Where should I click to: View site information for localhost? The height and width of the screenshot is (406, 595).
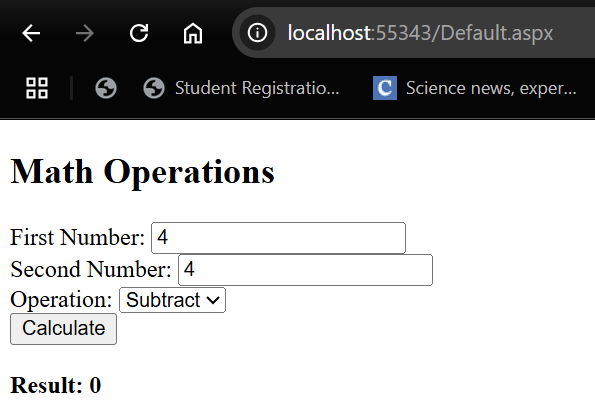pos(257,32)
